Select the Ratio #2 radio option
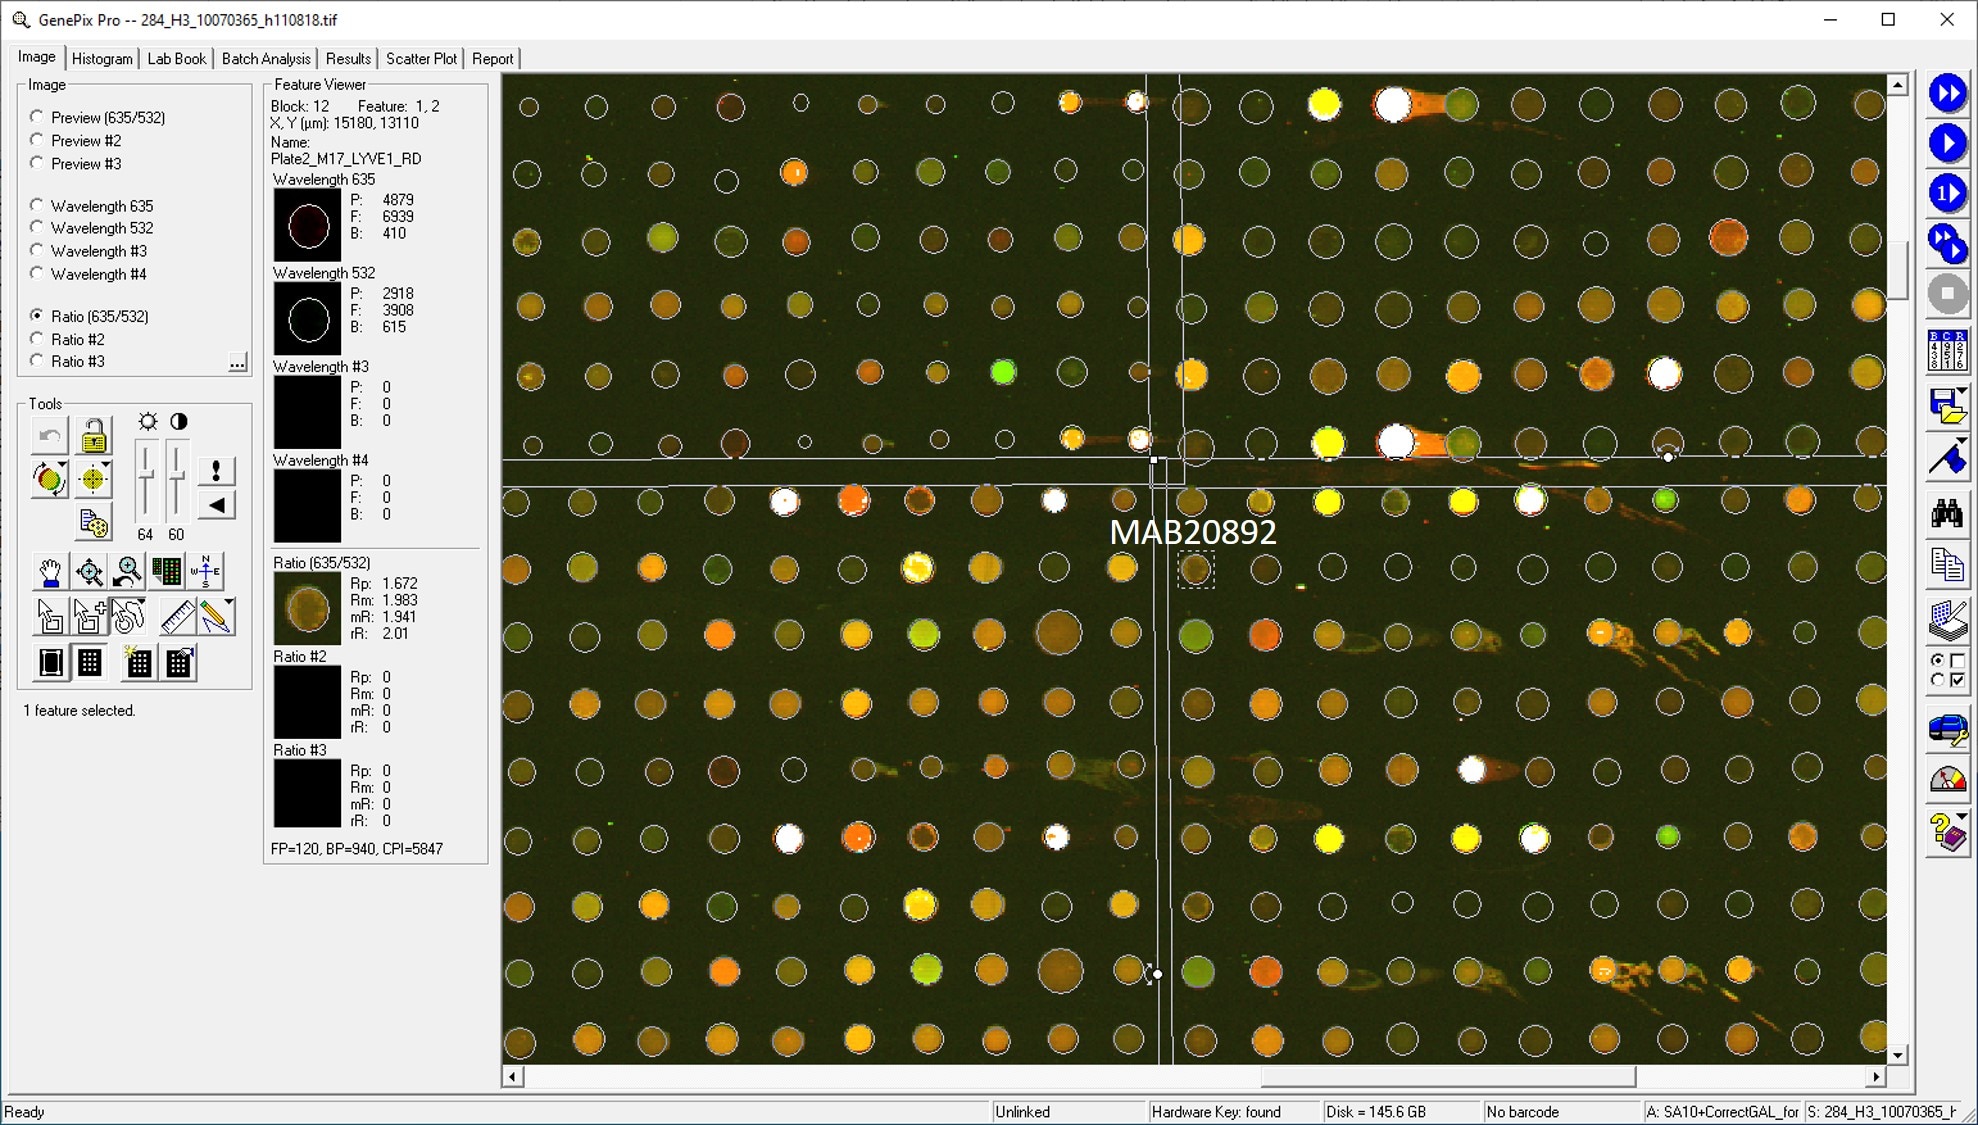 37,339
